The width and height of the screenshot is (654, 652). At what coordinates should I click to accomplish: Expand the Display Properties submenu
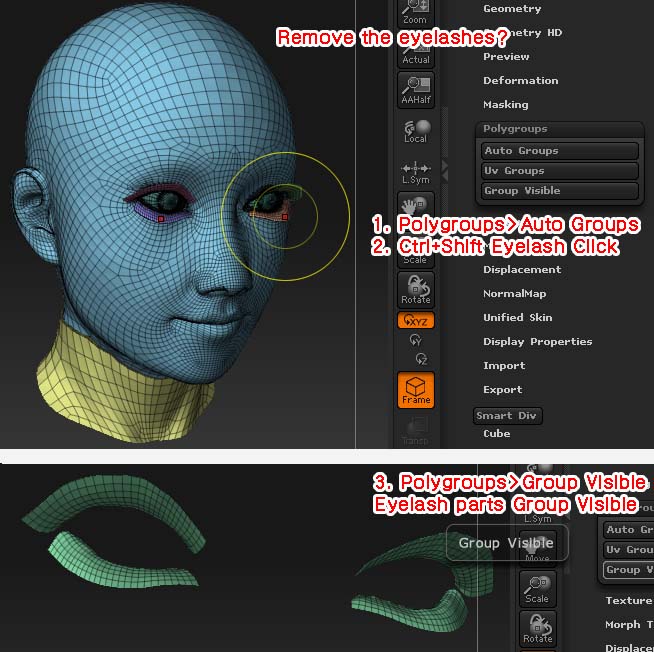click(537, 342)
